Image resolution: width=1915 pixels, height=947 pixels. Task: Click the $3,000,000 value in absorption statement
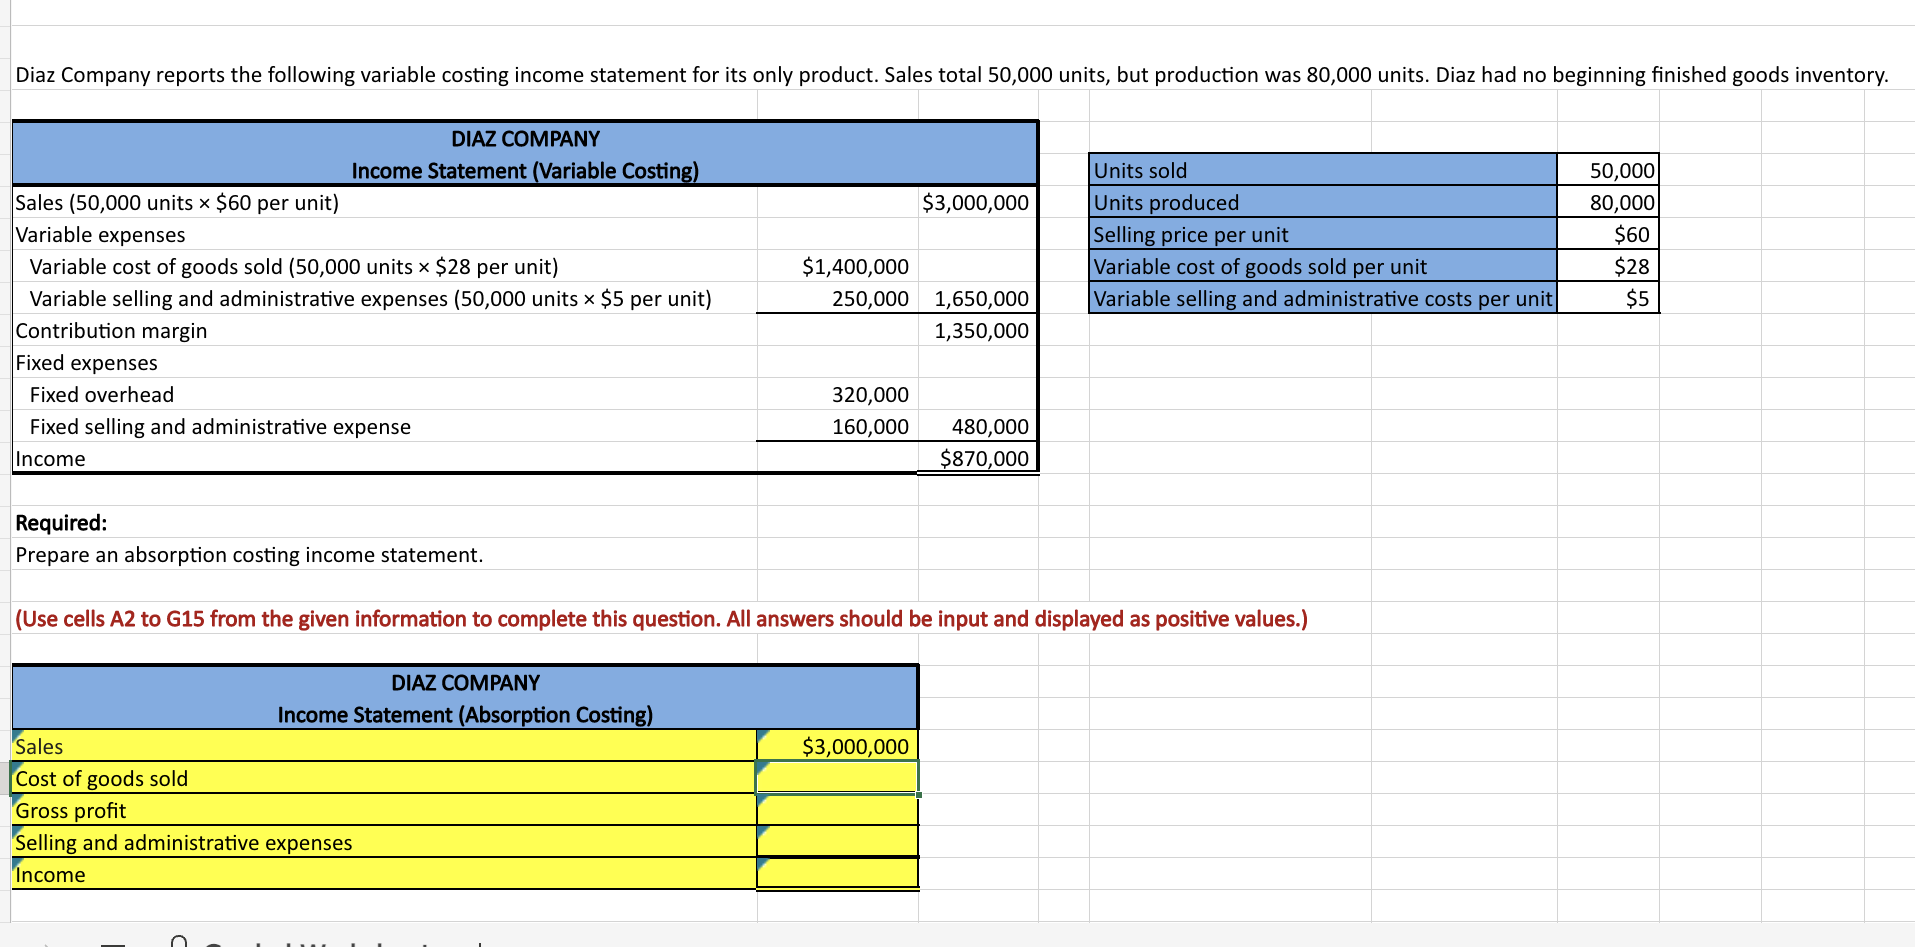[x=838, y=747]
